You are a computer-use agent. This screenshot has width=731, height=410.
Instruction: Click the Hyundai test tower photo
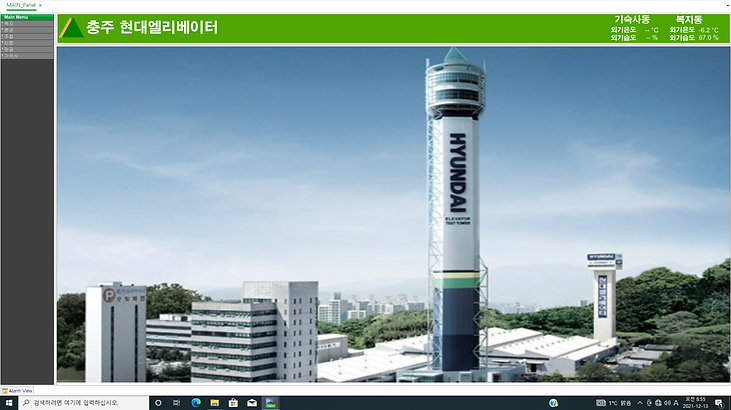393,215
